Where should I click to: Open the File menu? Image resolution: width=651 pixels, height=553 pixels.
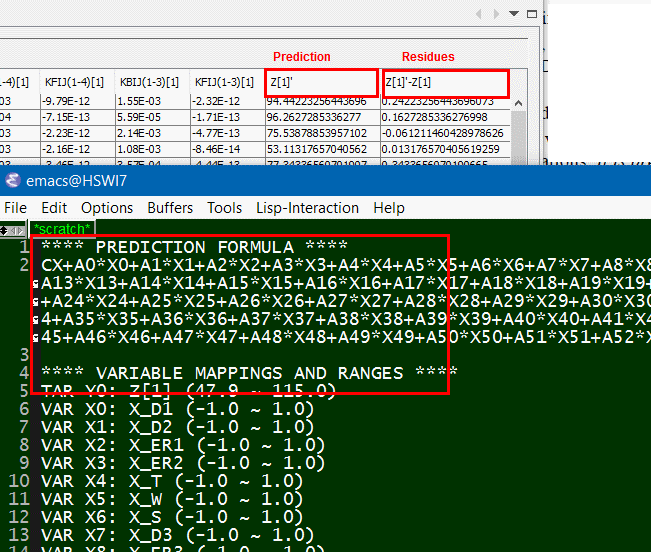[15, 208]
